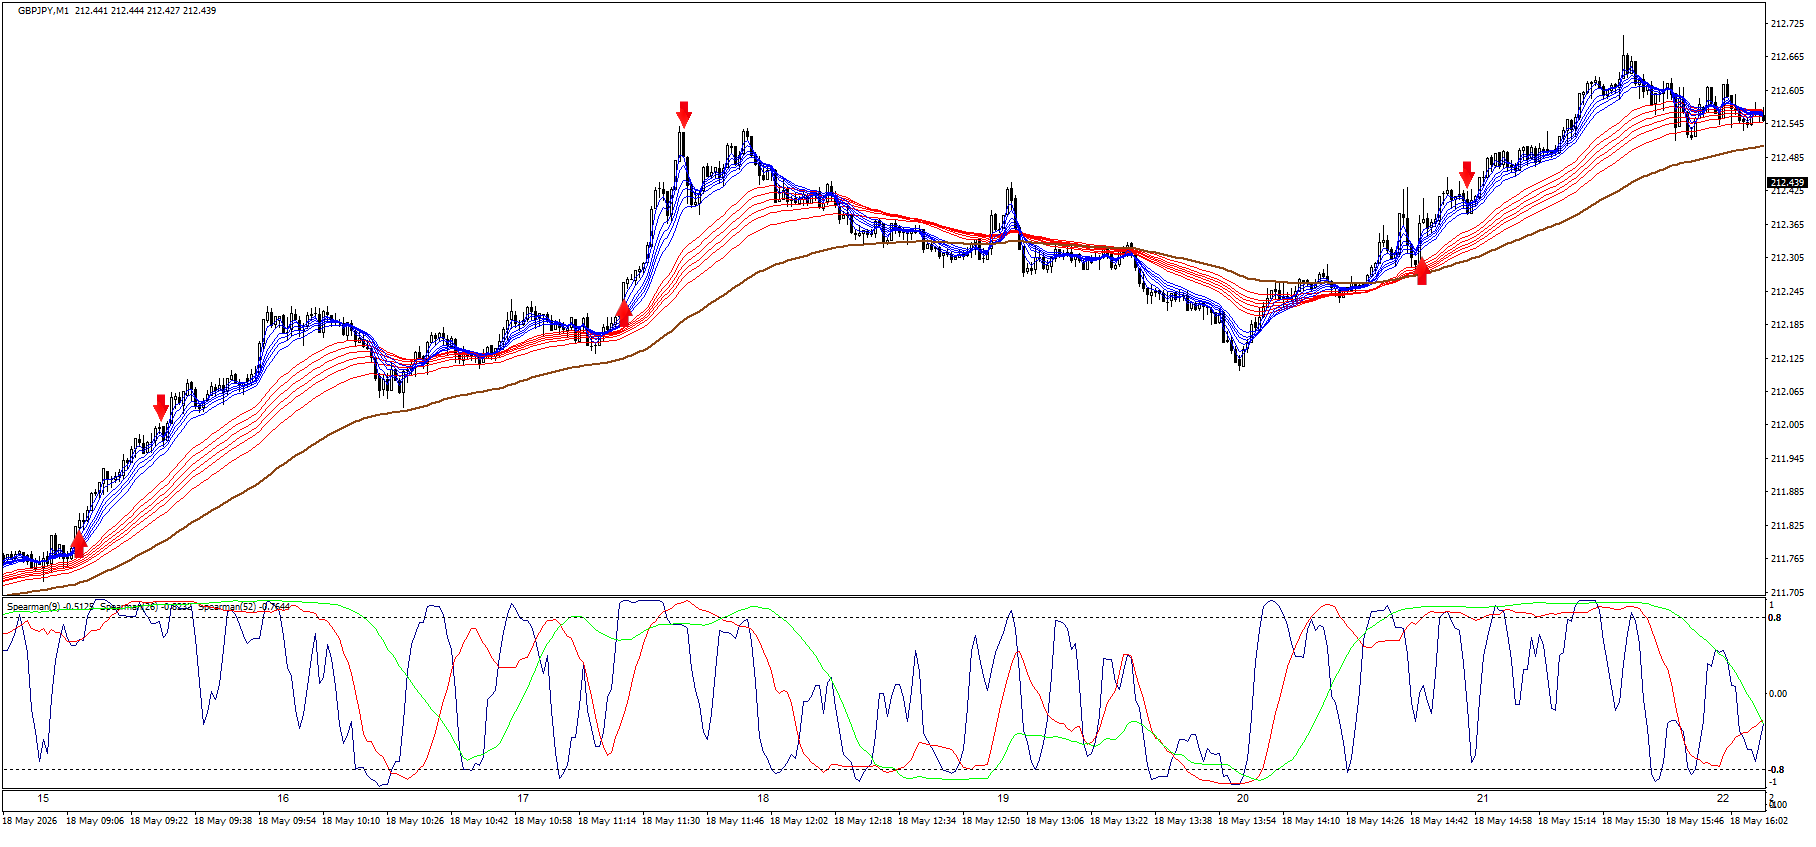
Task: Click time marker 15 on period row
Action: pos(43,799)
